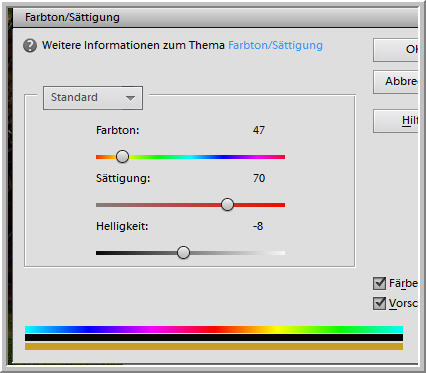Open the Standard edit range dropdown
This screenshot has height=373, width=426.
[x=93, y=98]
